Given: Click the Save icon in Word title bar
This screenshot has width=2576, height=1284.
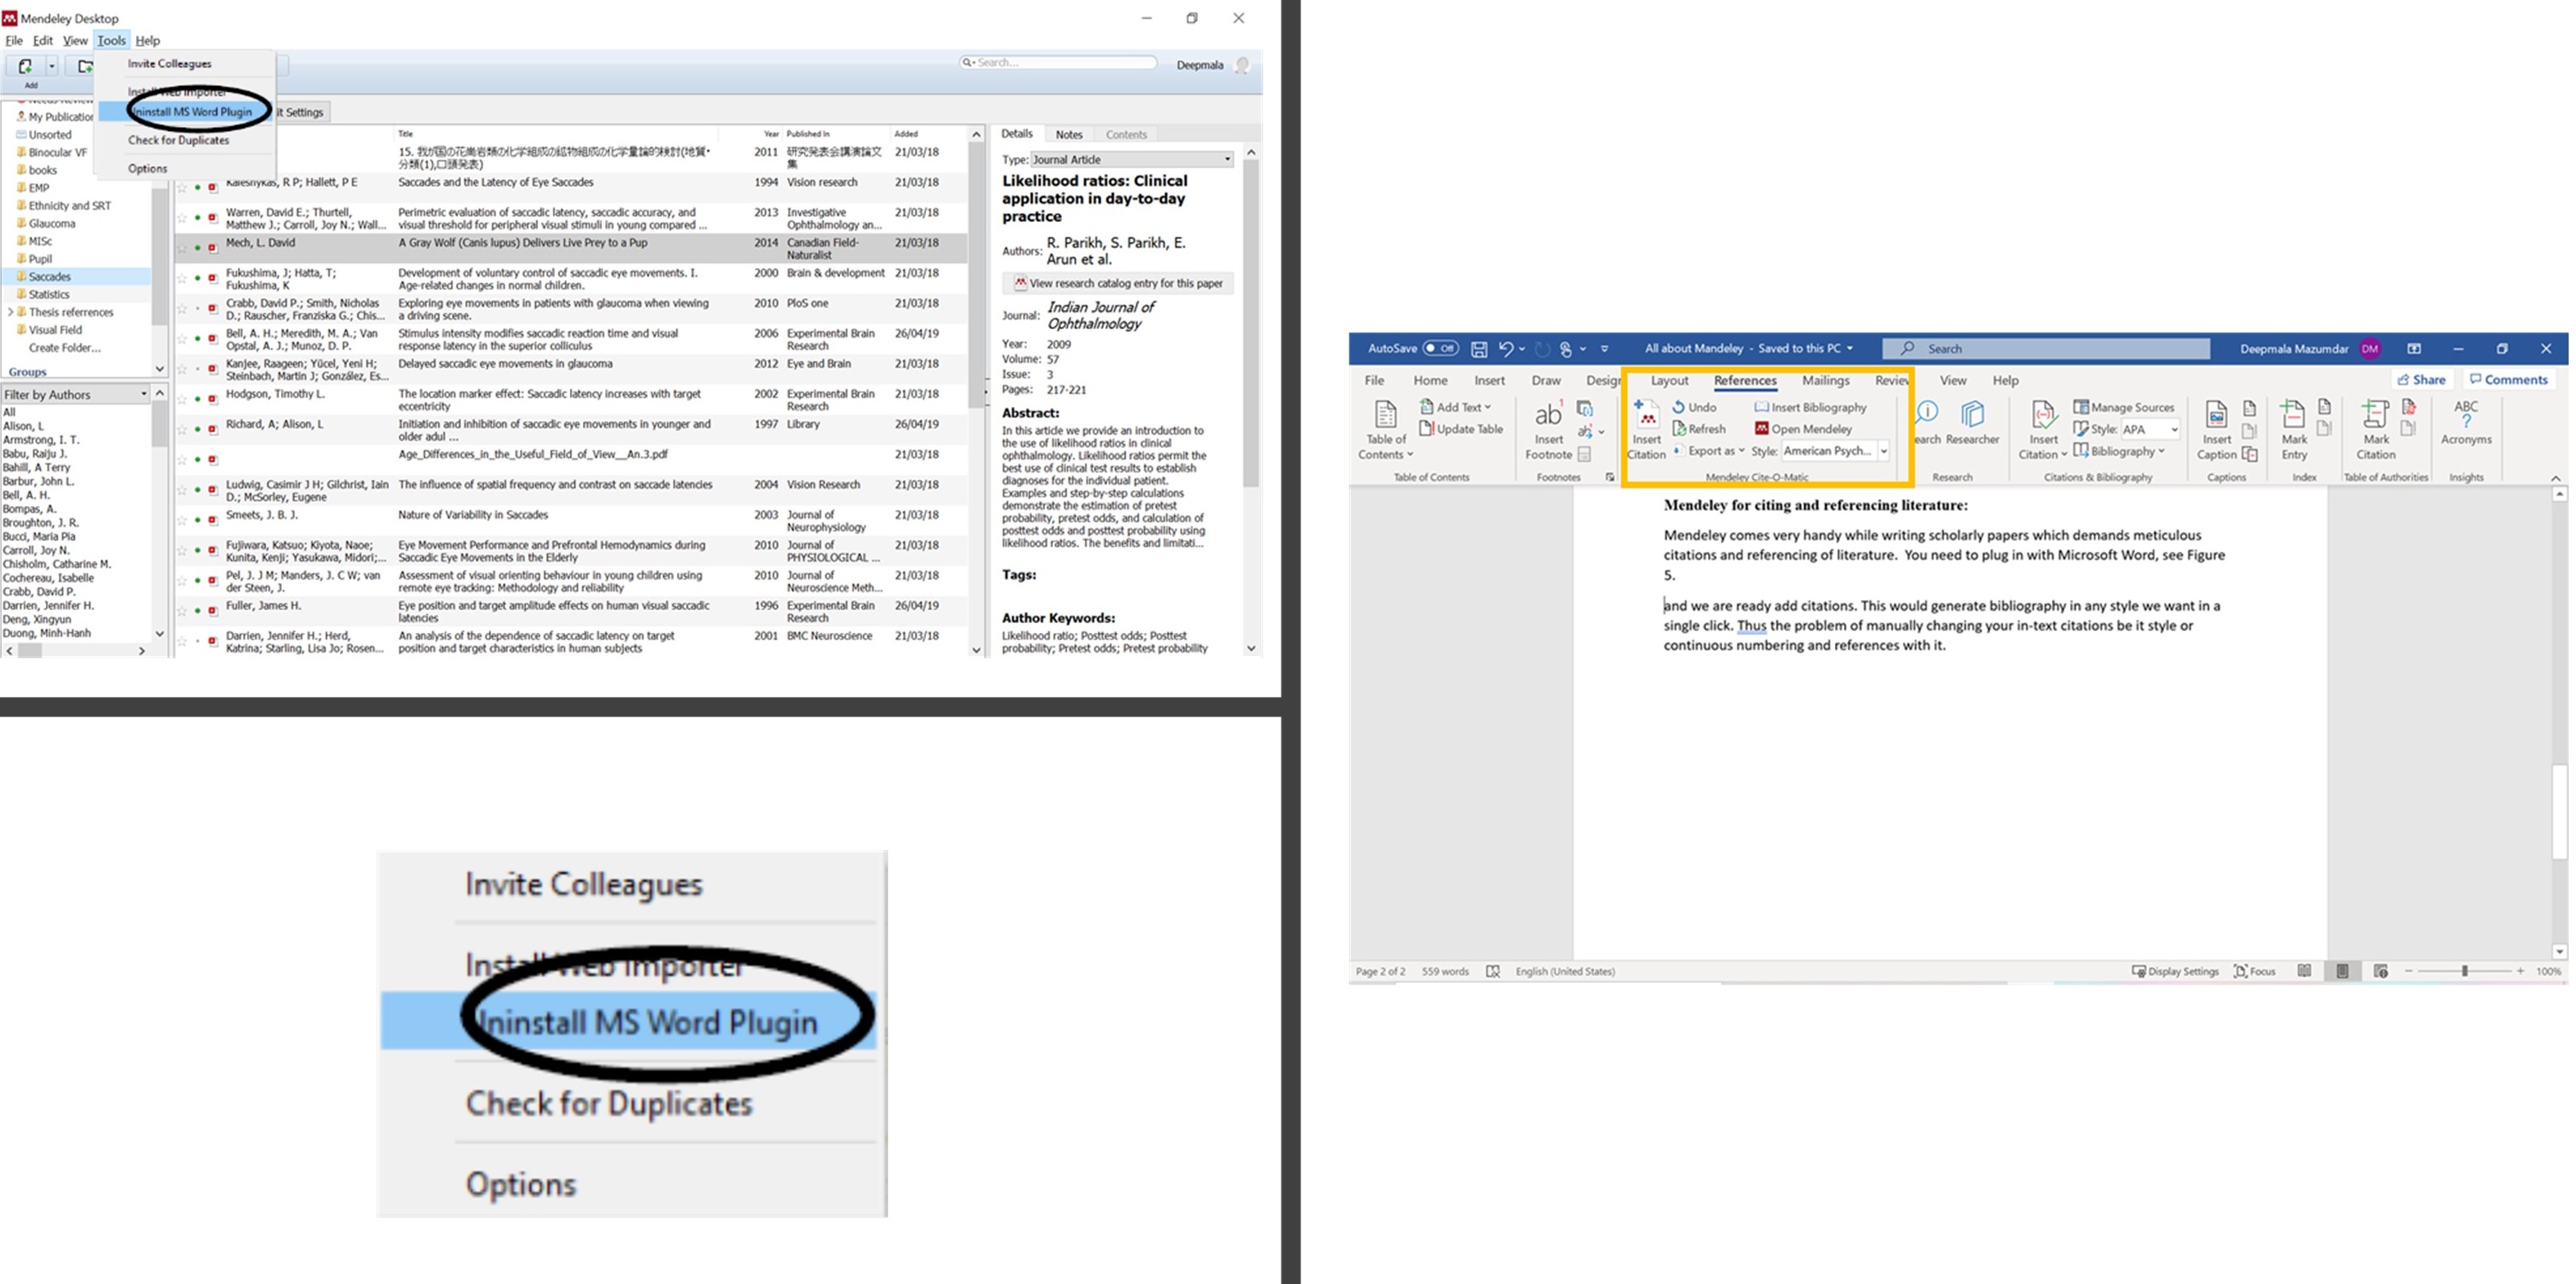Looking at the screenshot, I should 1478,349.
